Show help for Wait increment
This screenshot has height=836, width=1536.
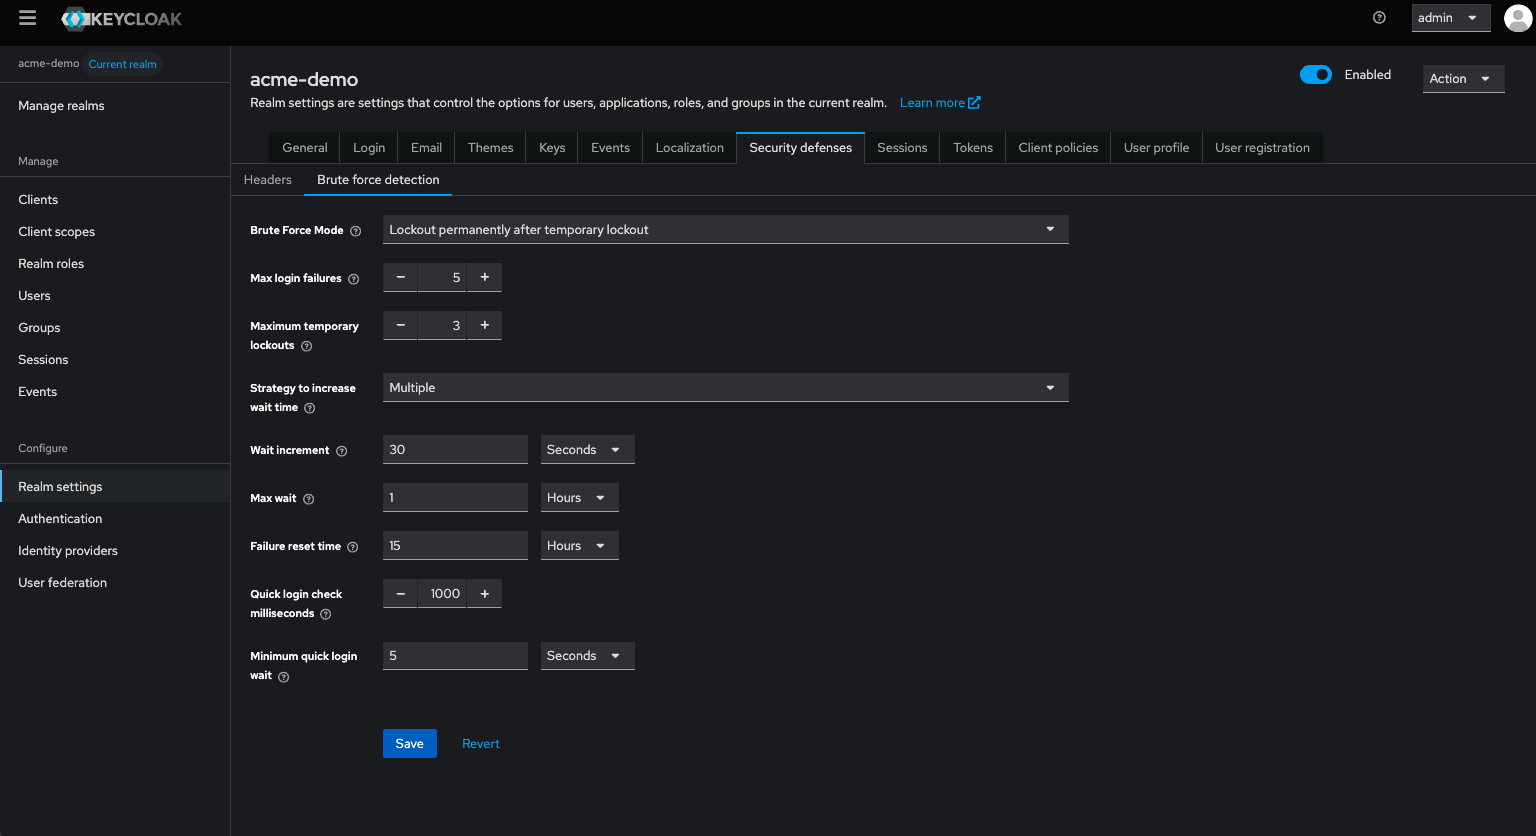341,451
